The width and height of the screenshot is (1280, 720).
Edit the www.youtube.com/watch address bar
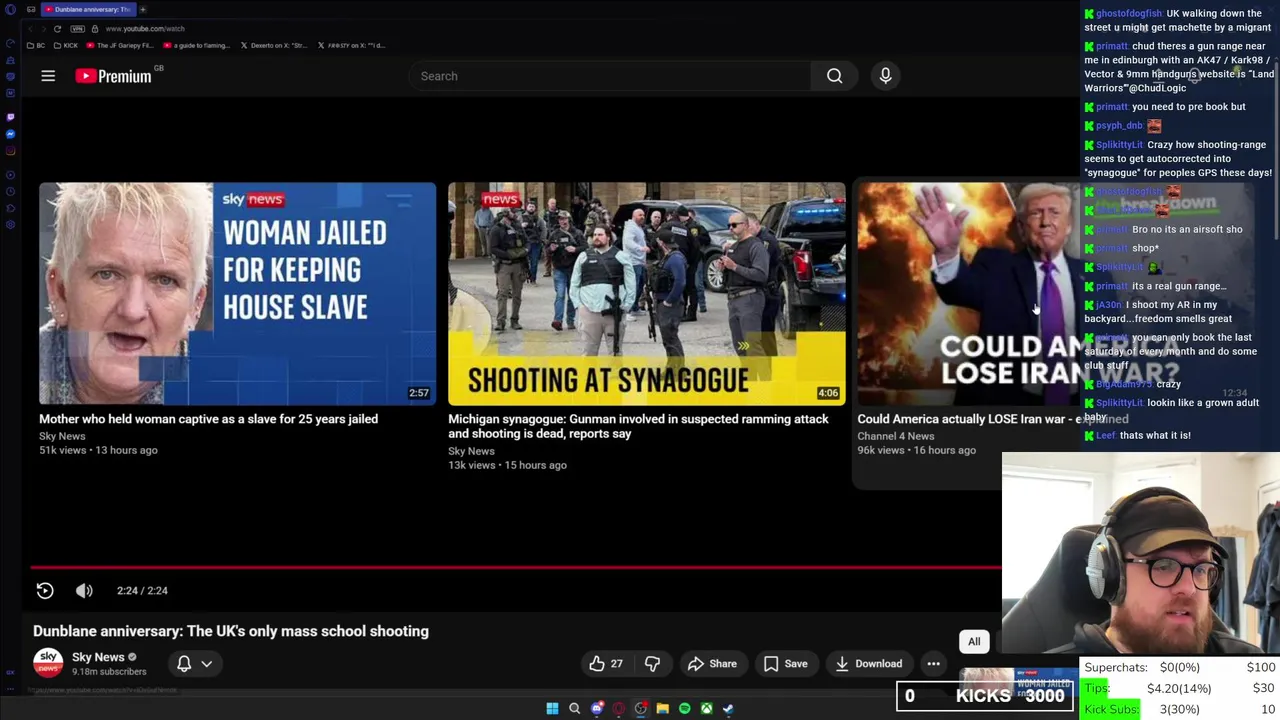coord(145,29)
